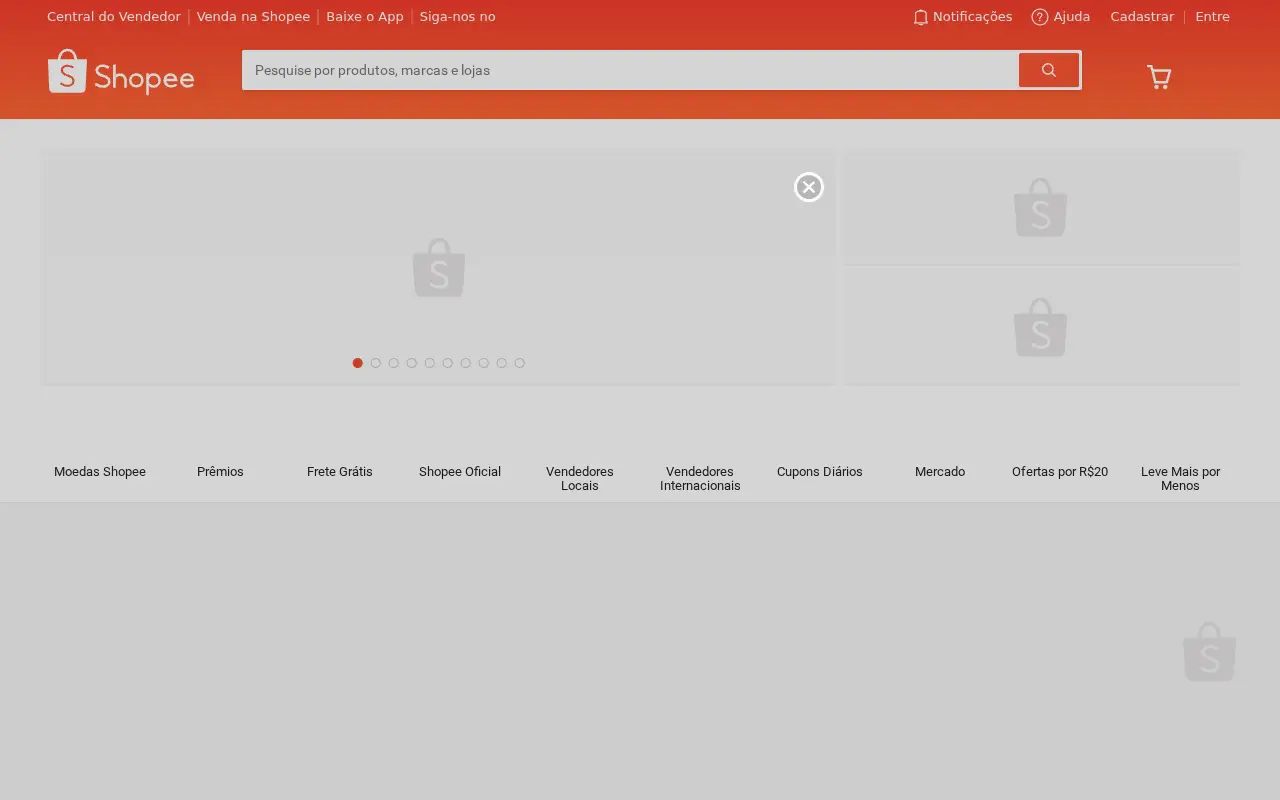Select eighth carousel dot indicator

(x=484, y=363)
